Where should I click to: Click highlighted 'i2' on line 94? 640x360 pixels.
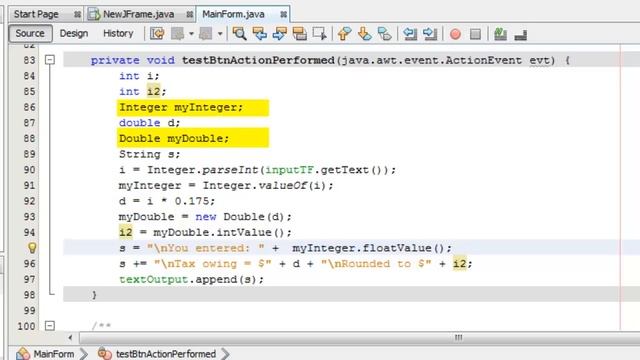126,232
